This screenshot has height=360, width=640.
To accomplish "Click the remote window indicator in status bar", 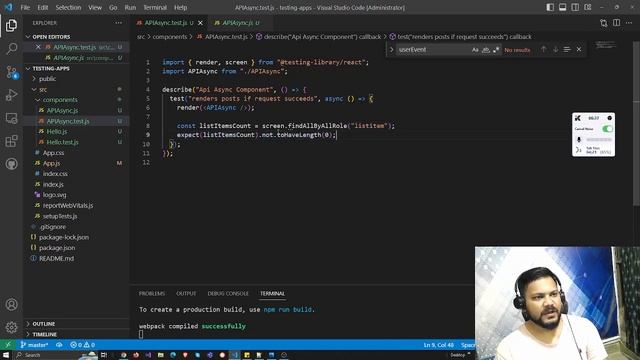I will click(x=7, y=345).
